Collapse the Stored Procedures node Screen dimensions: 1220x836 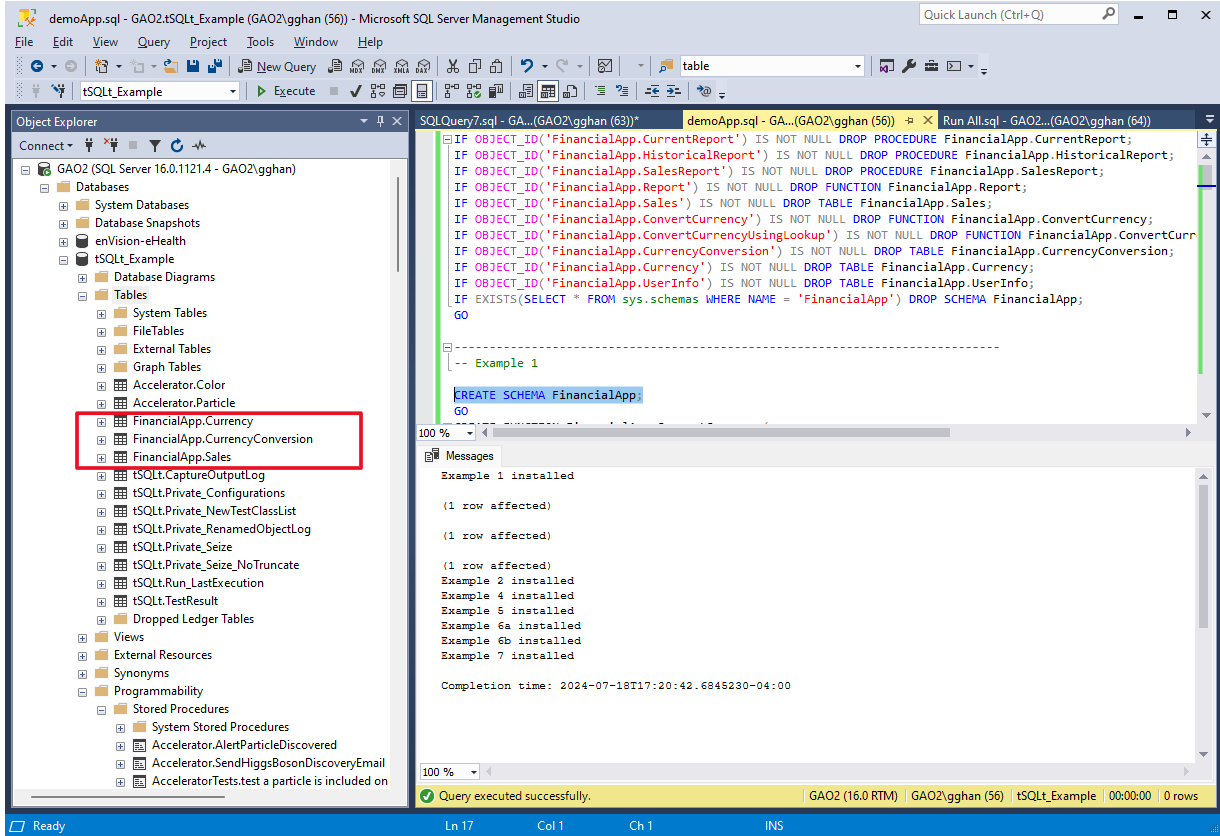(x=100, y=708)
